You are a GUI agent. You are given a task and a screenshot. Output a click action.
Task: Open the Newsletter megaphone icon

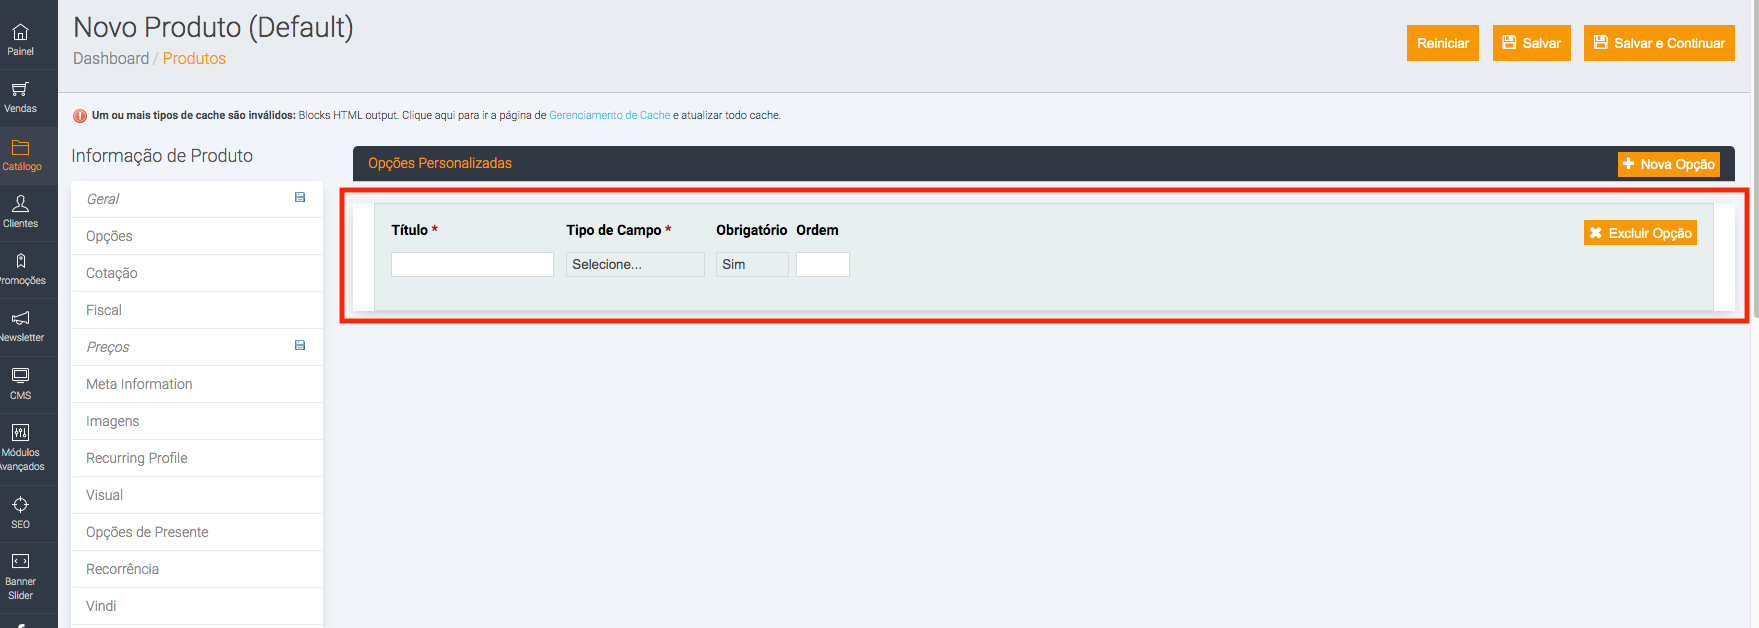[x=20, y=318]
